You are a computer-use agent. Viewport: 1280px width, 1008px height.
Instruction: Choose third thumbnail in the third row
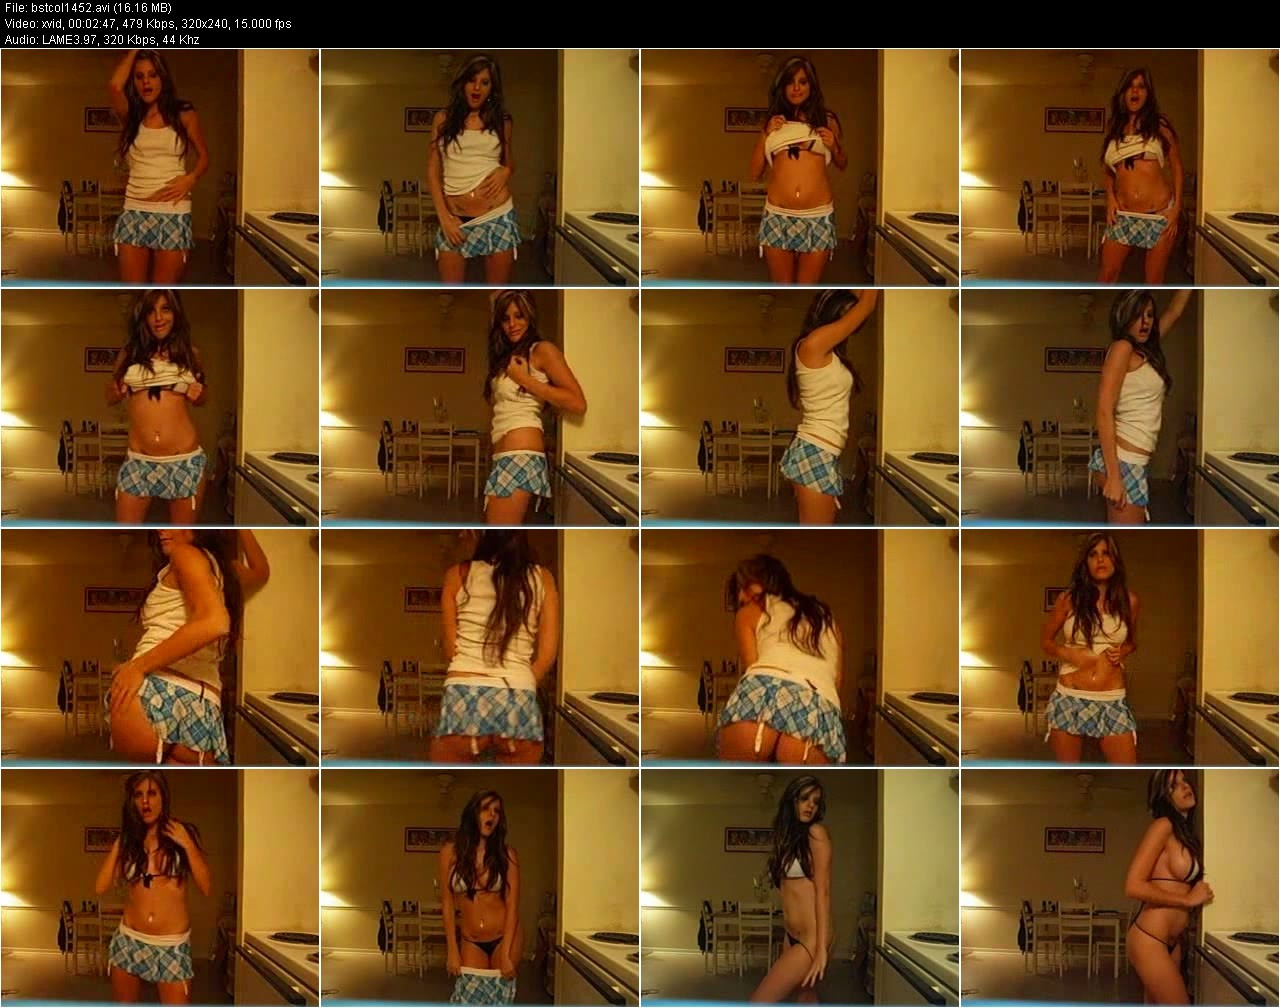[x=800, y=648]
